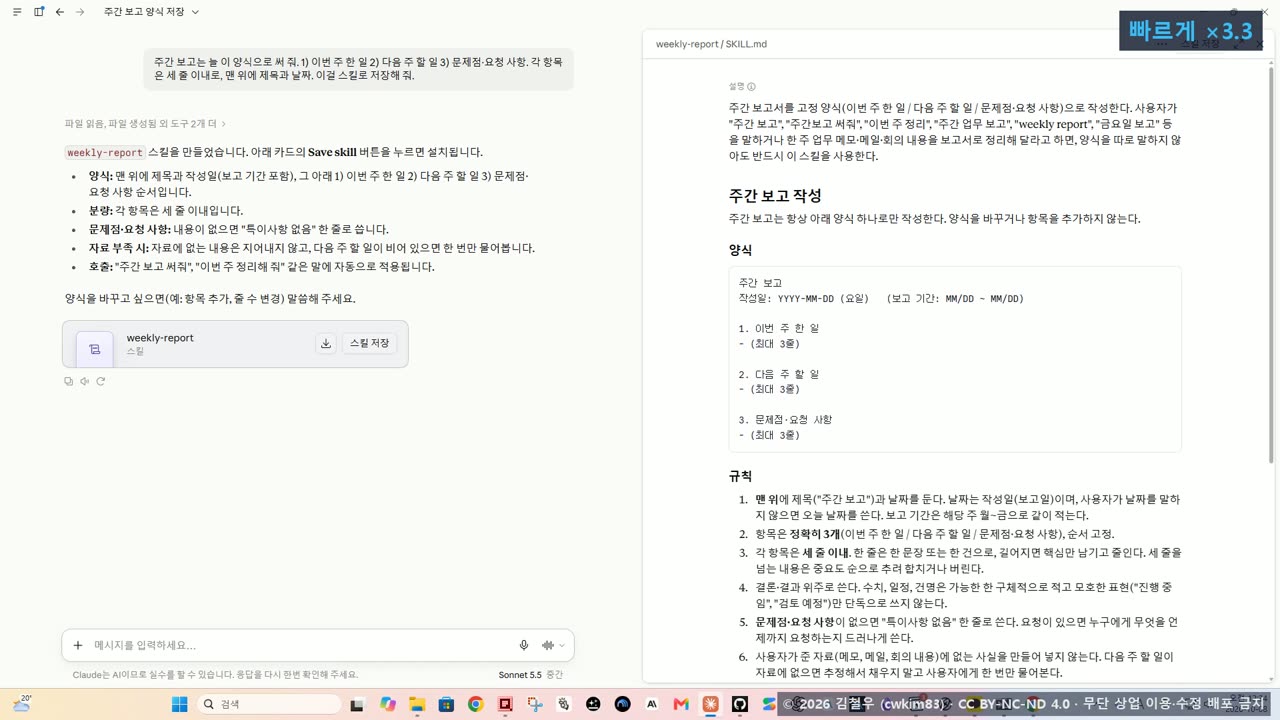Open Gmail from the taskbar
The image size is (1280, 720).
[681, 704]
